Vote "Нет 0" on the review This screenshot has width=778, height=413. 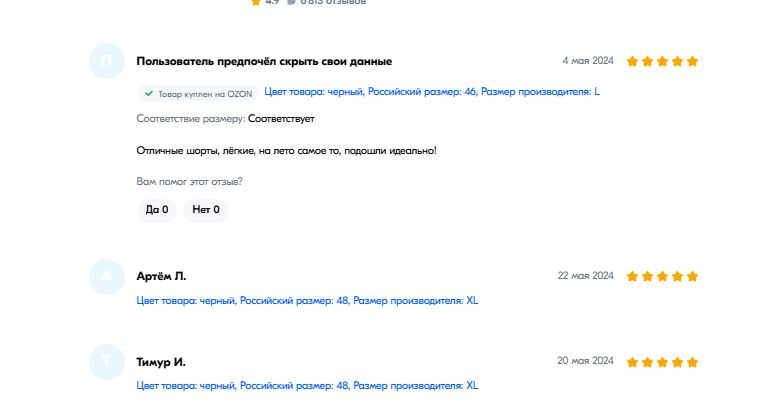(x=206, y=210)
